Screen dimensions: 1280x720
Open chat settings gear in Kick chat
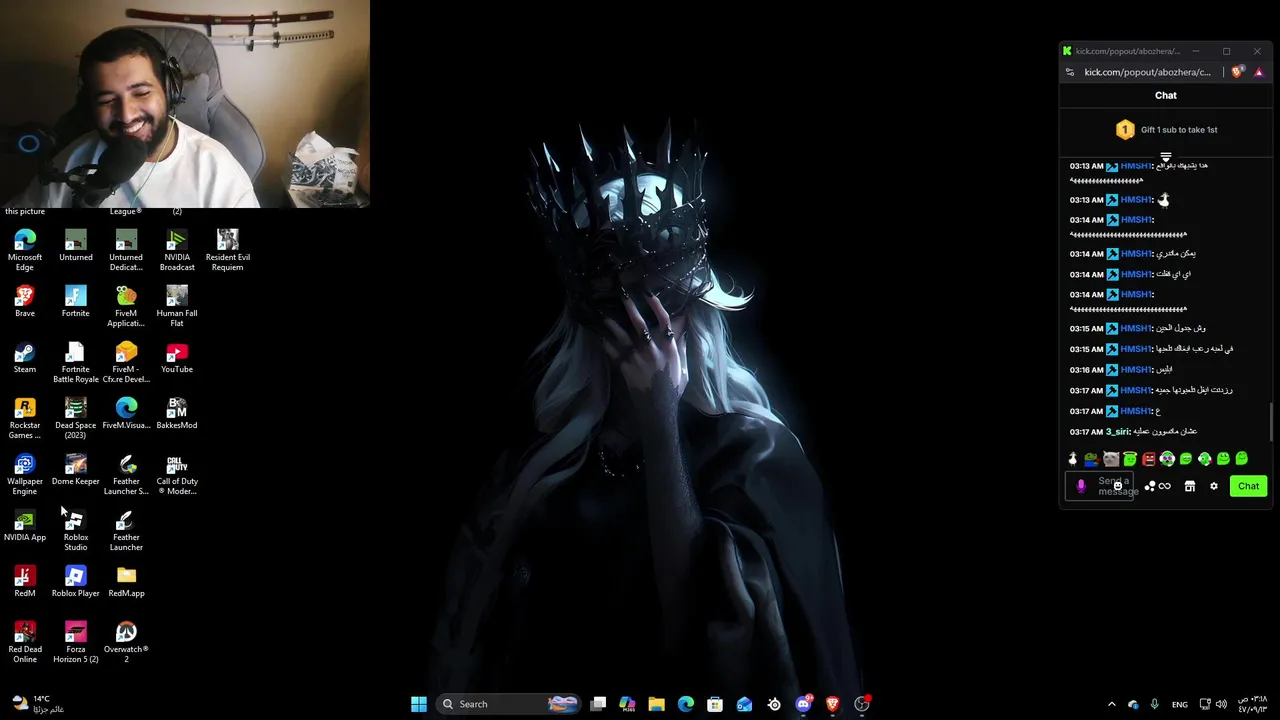pos(1214,486)
